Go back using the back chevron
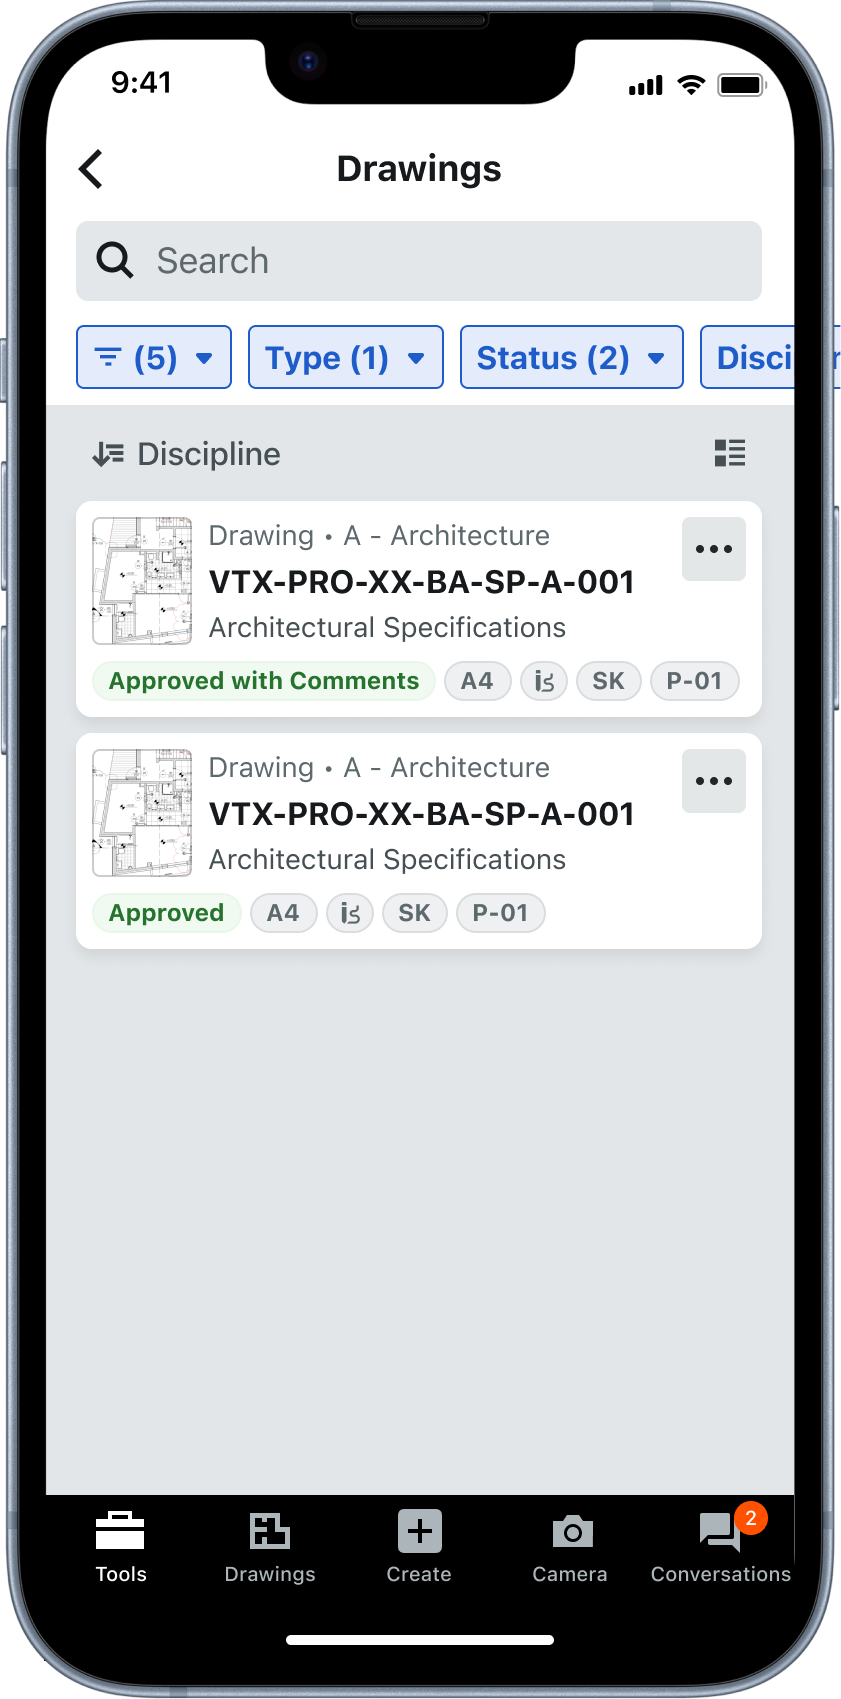The image size is (841, 1699). [91, 169]
